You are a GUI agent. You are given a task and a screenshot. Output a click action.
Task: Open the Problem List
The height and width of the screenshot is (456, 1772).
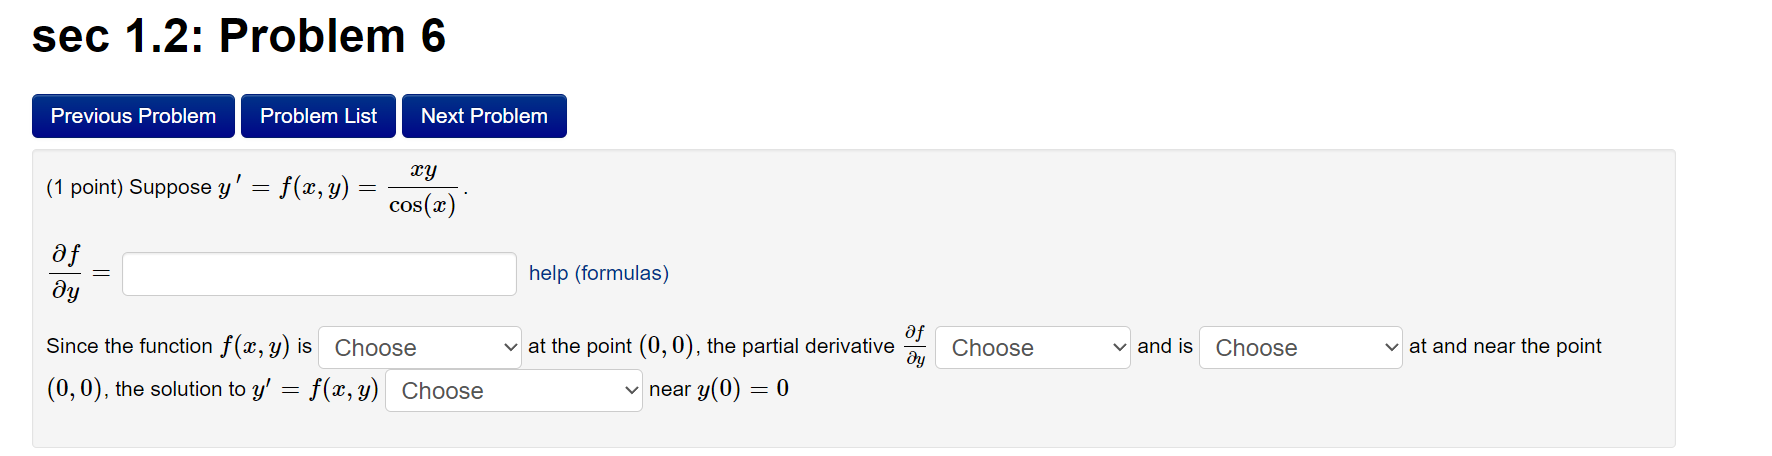tap(318, 116)
